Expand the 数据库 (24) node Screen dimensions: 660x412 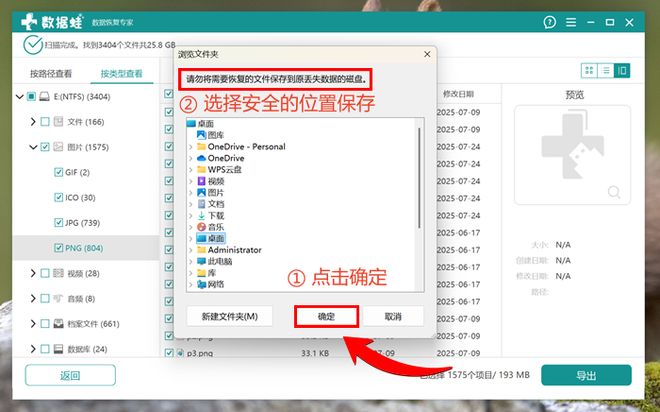point(33,349)
